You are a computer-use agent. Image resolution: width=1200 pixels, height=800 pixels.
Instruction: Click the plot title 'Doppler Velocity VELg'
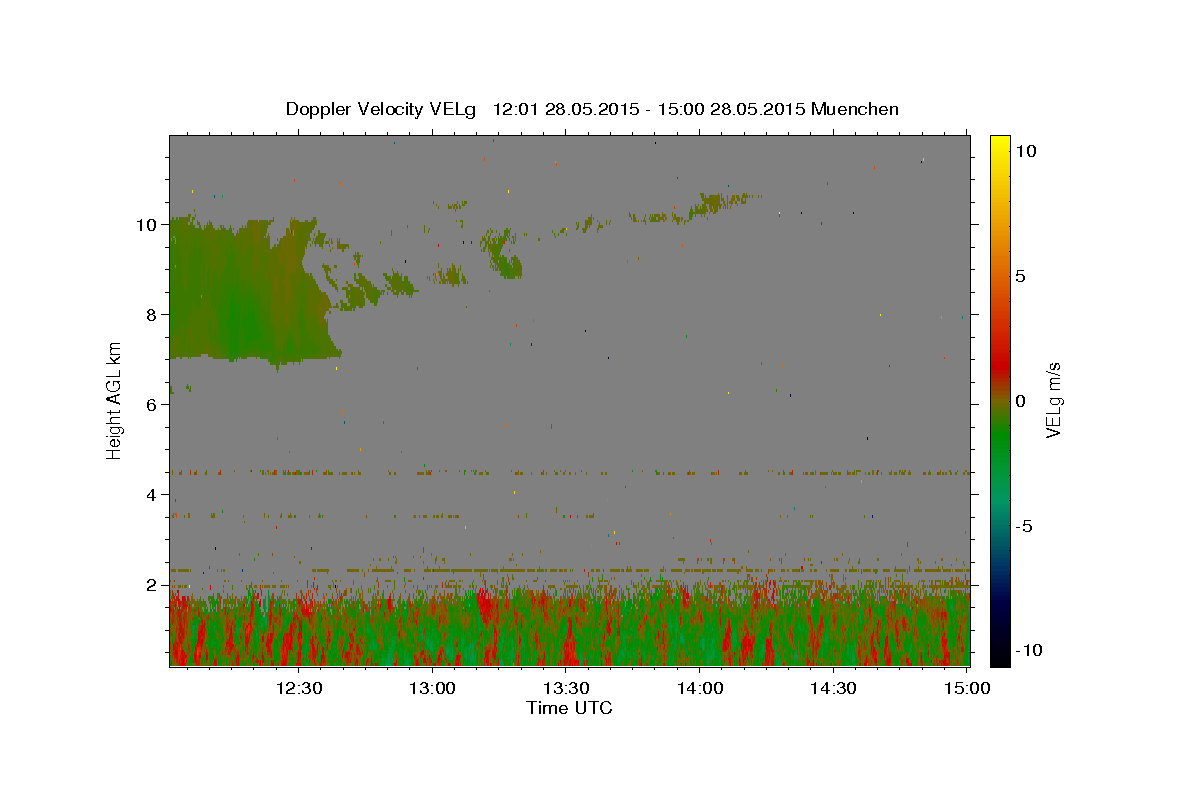381,109
